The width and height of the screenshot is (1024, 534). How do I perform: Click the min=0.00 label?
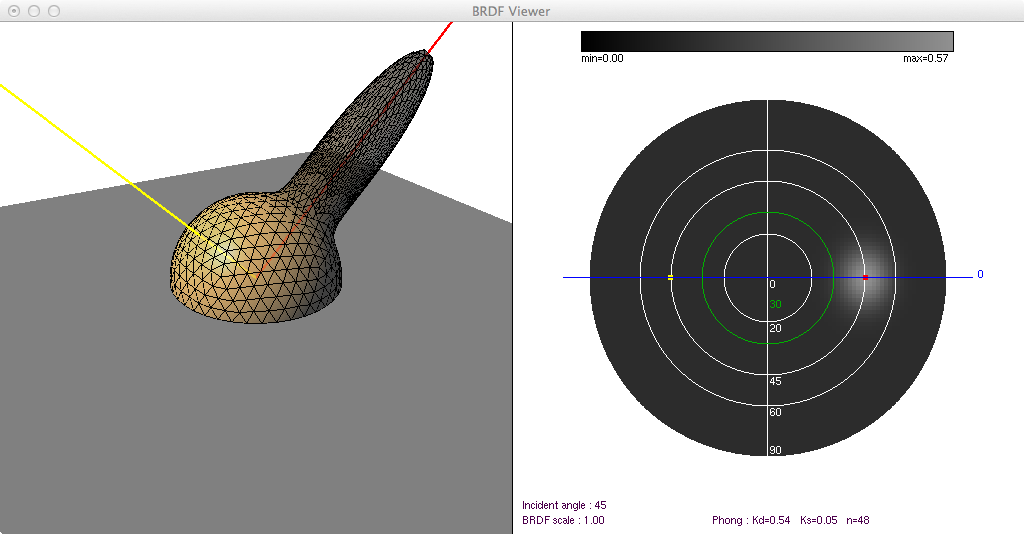tap(602, 59)
